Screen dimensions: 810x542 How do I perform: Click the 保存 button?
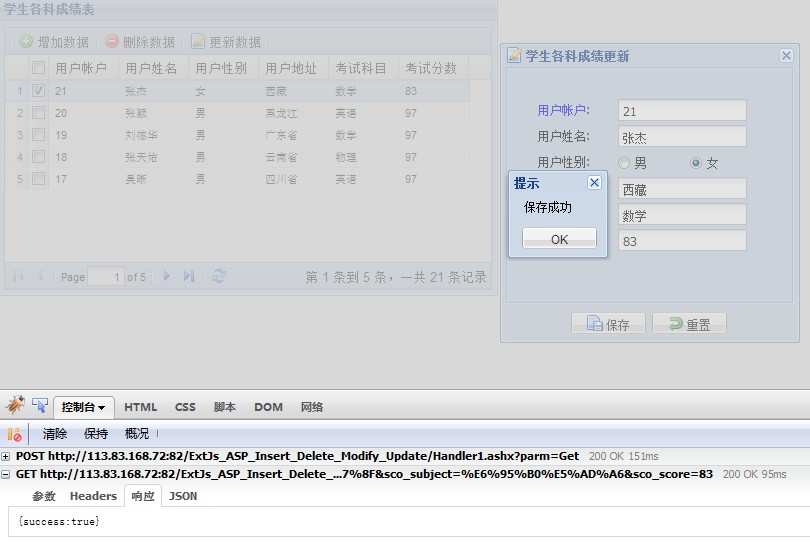608,324
